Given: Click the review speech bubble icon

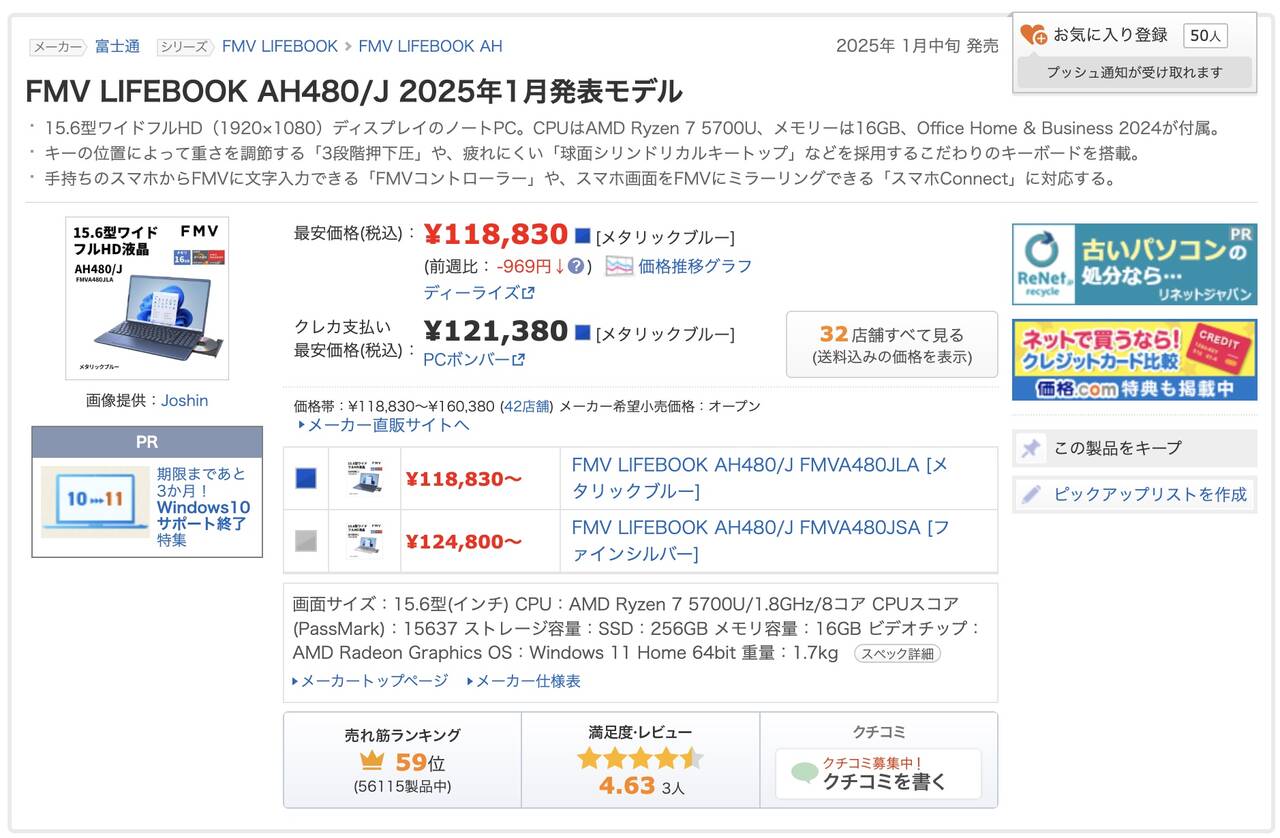Looking at the screenshot, I should 804,773.
